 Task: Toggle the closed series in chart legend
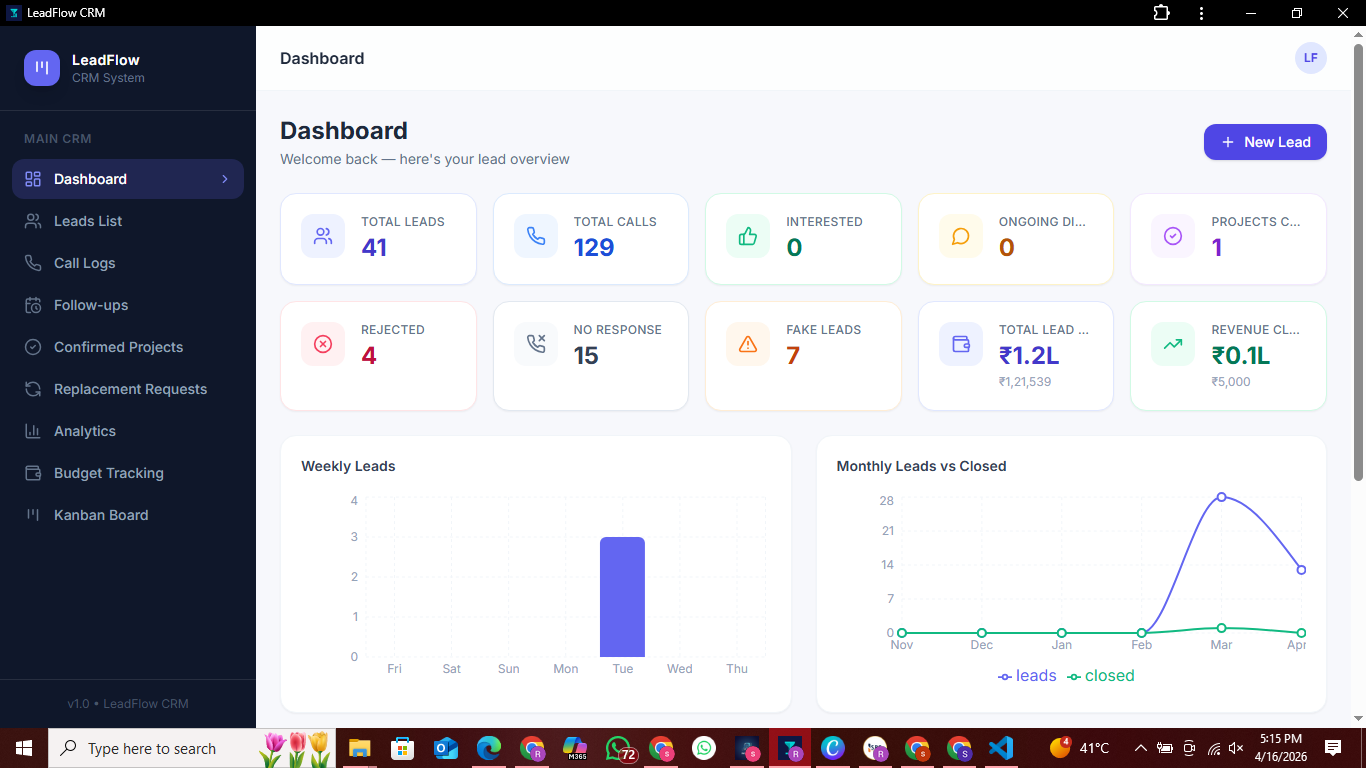coord(1101,676)
